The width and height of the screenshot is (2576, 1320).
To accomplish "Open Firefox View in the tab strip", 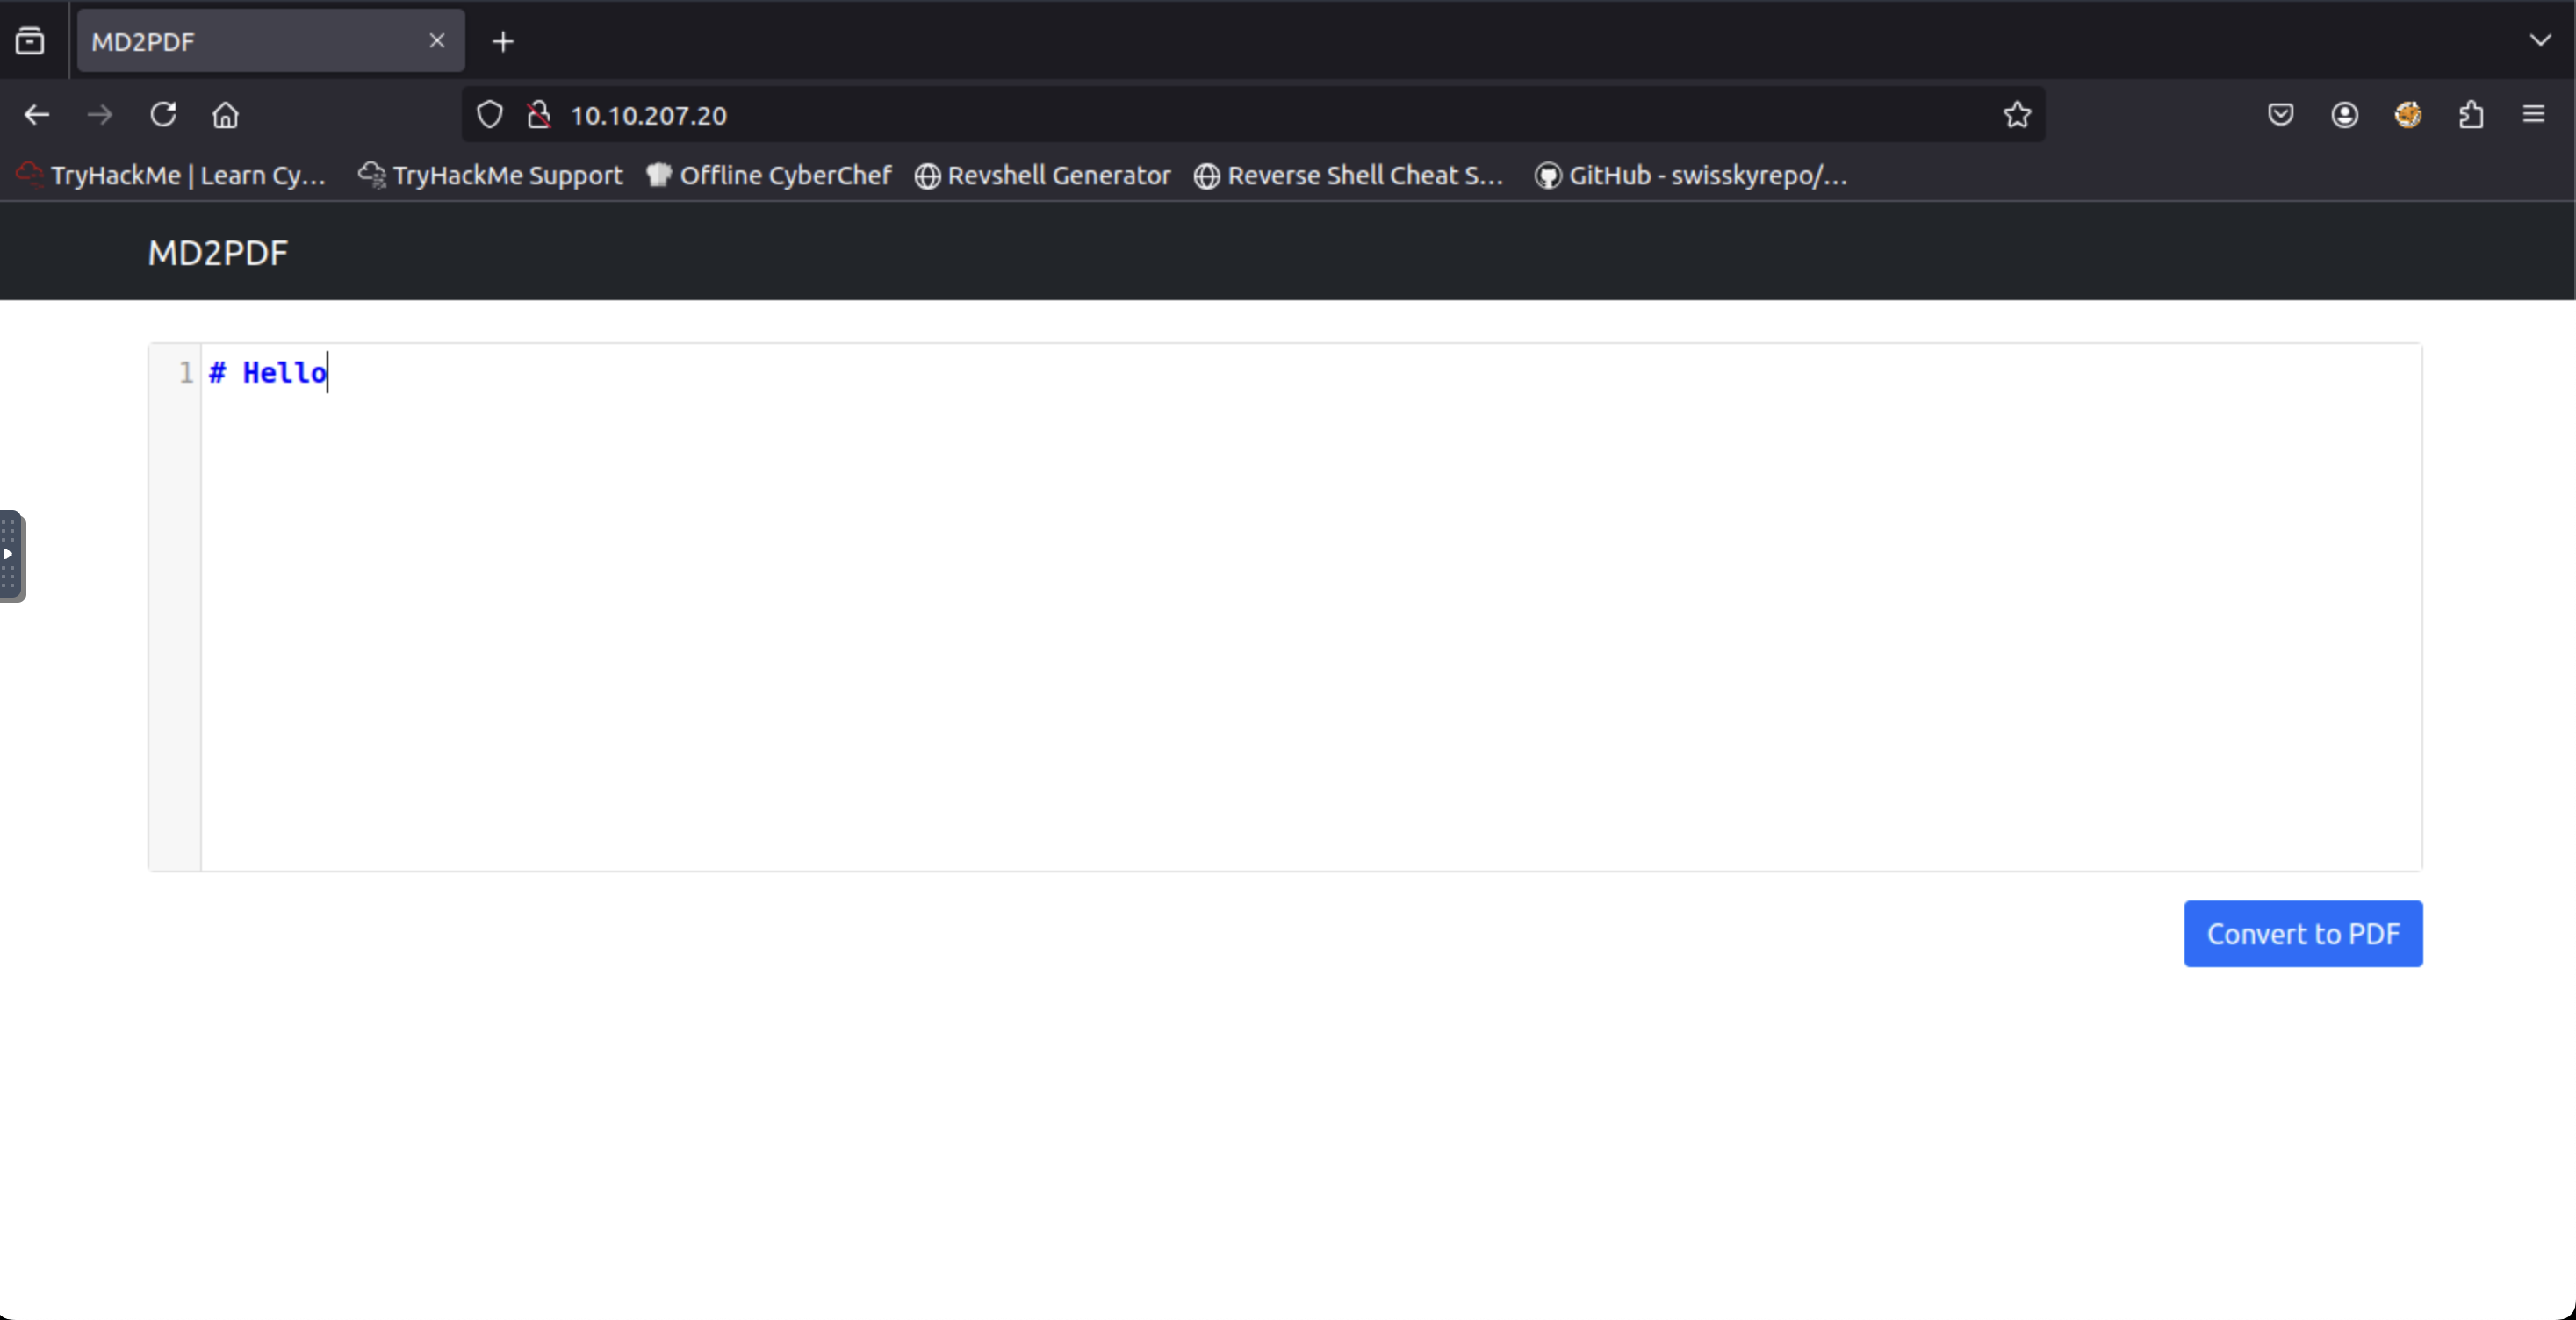I will [x=30, y=41].
